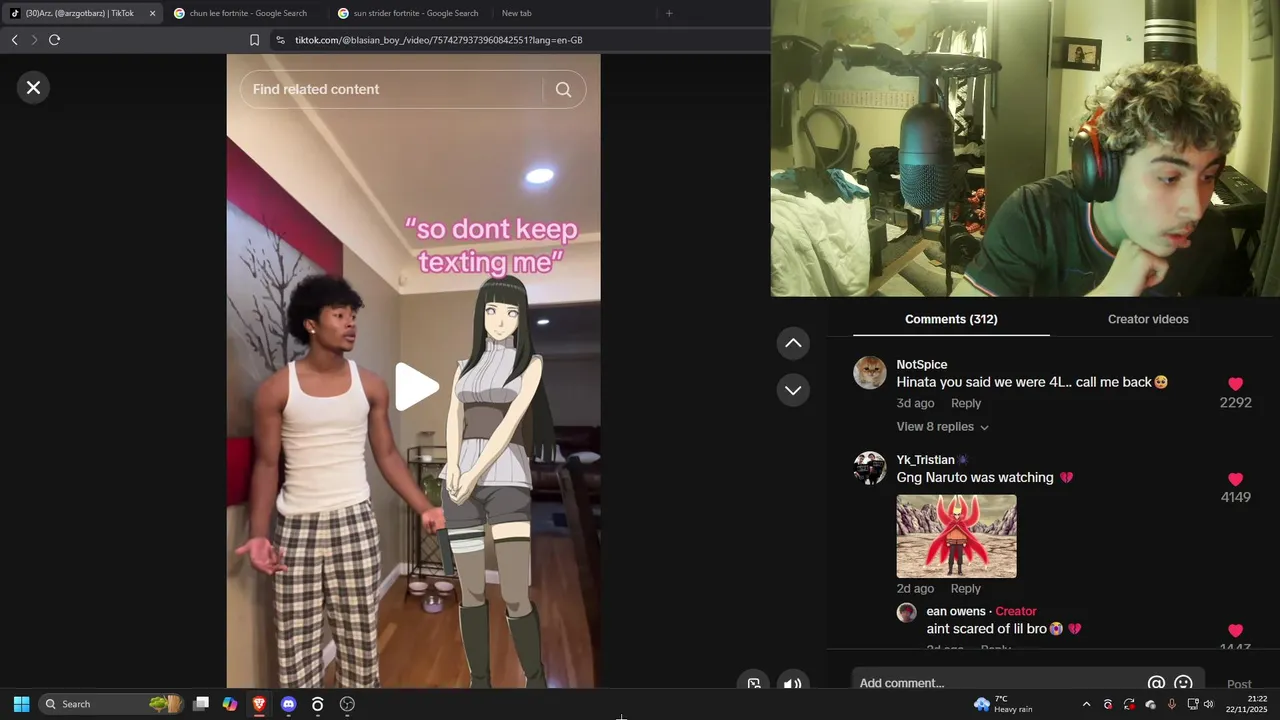Image resolution: width=1280 pixels, height=720 pixels.
Task: Close the TikTok browser tab
Action: pos(152,13)
